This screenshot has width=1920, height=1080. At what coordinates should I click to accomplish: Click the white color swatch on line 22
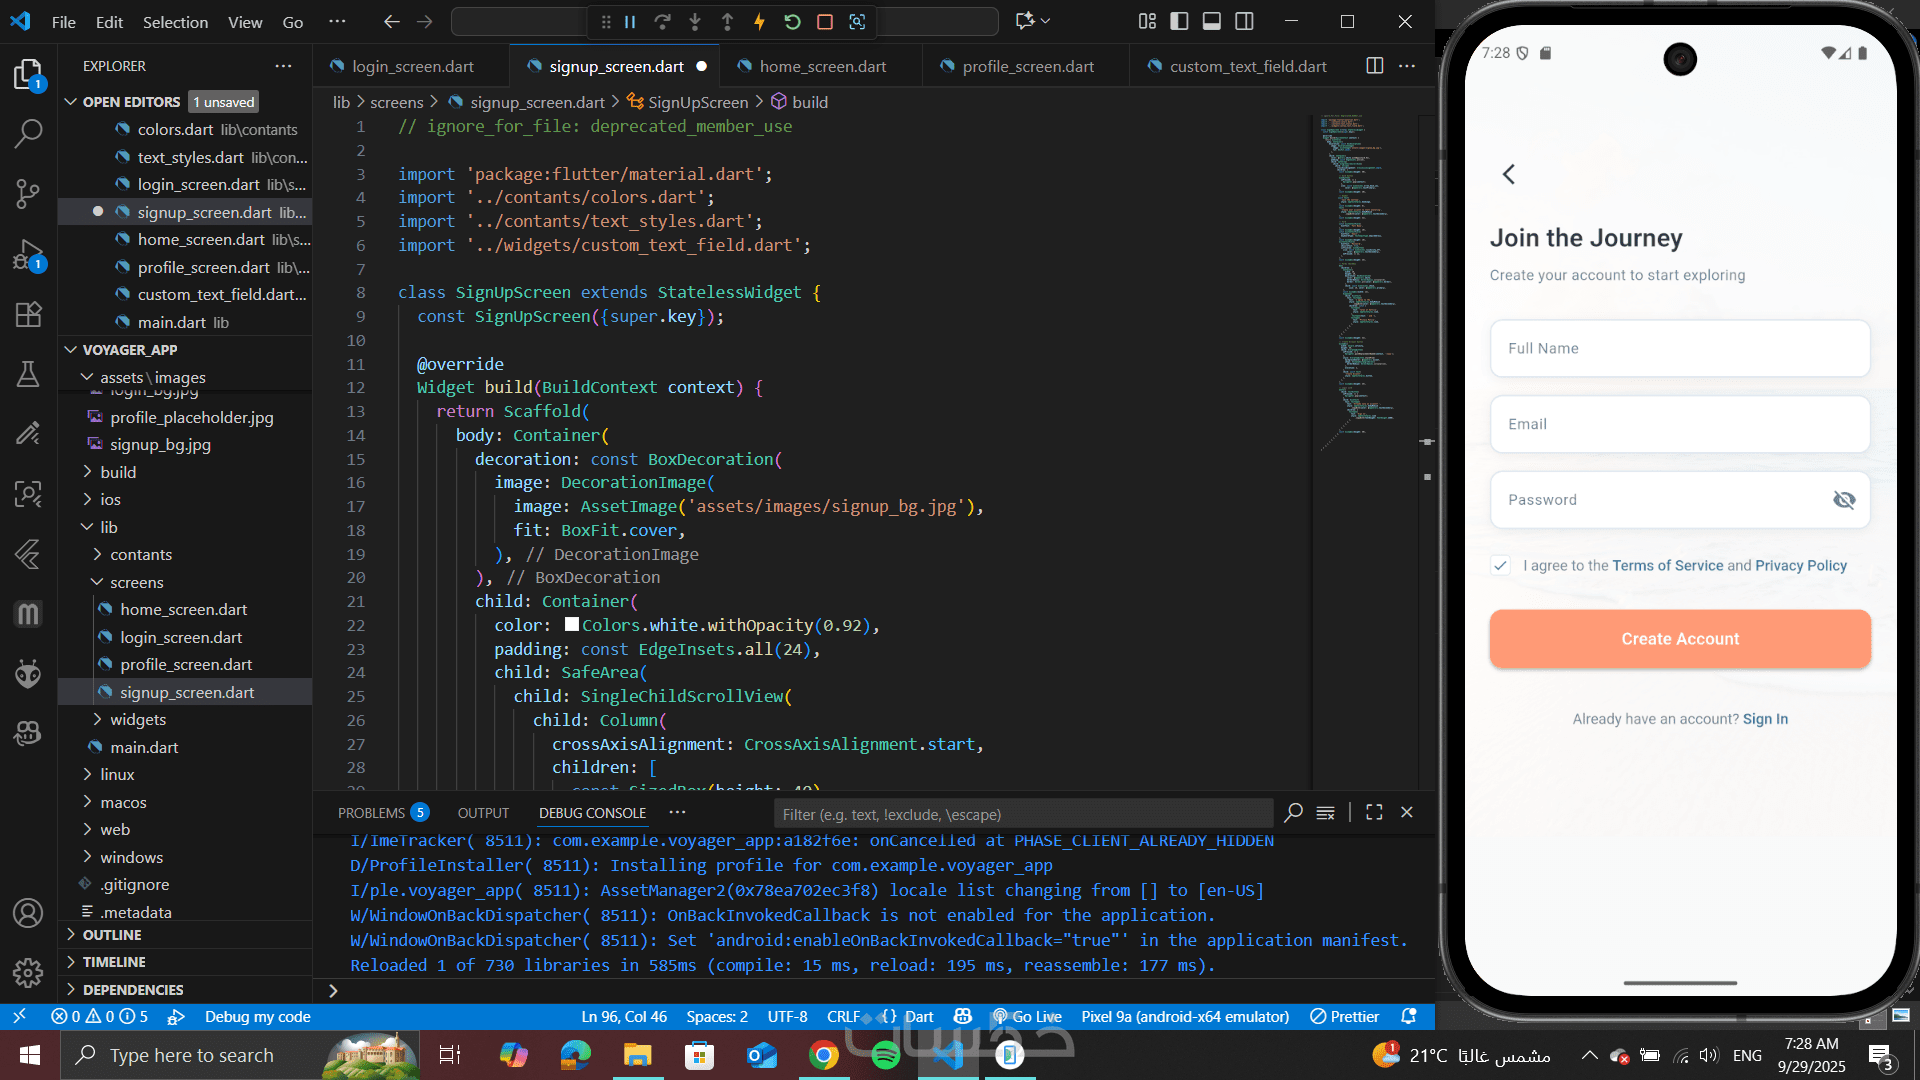point(572,625)
